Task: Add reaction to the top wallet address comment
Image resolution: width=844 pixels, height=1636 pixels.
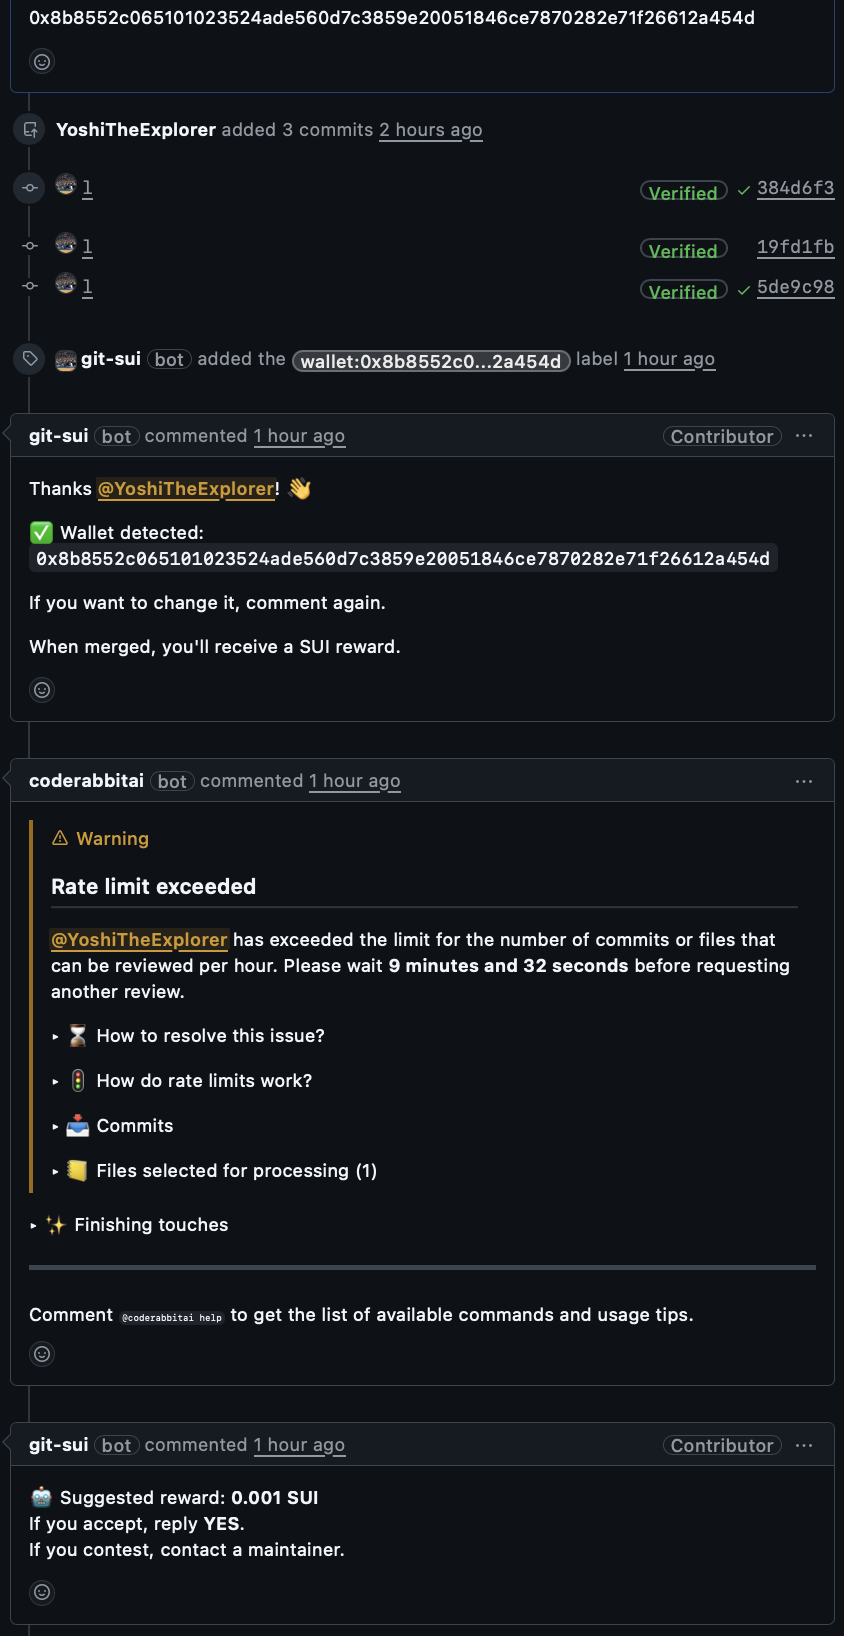Action: tap(42, 62)
